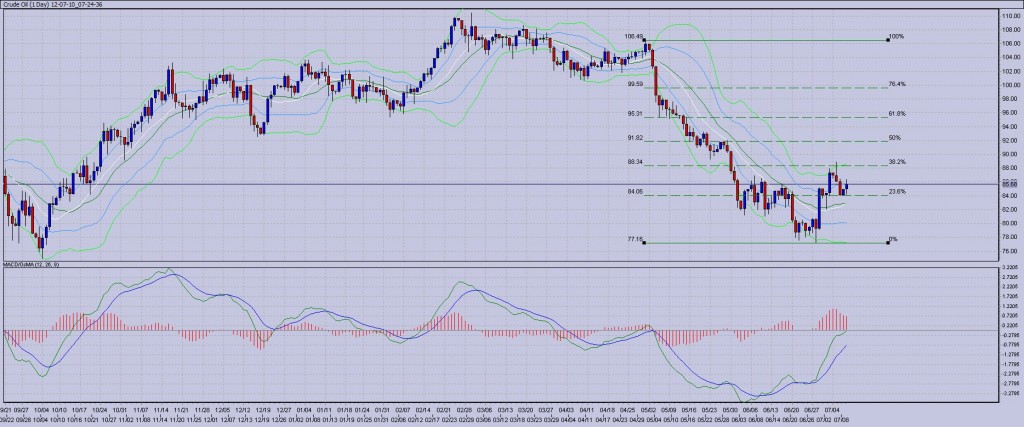The image size is (1024, 427).
Task: Click the MACD/OsMA indicator label
Action: pyautogui.click(x=31, y=264)
